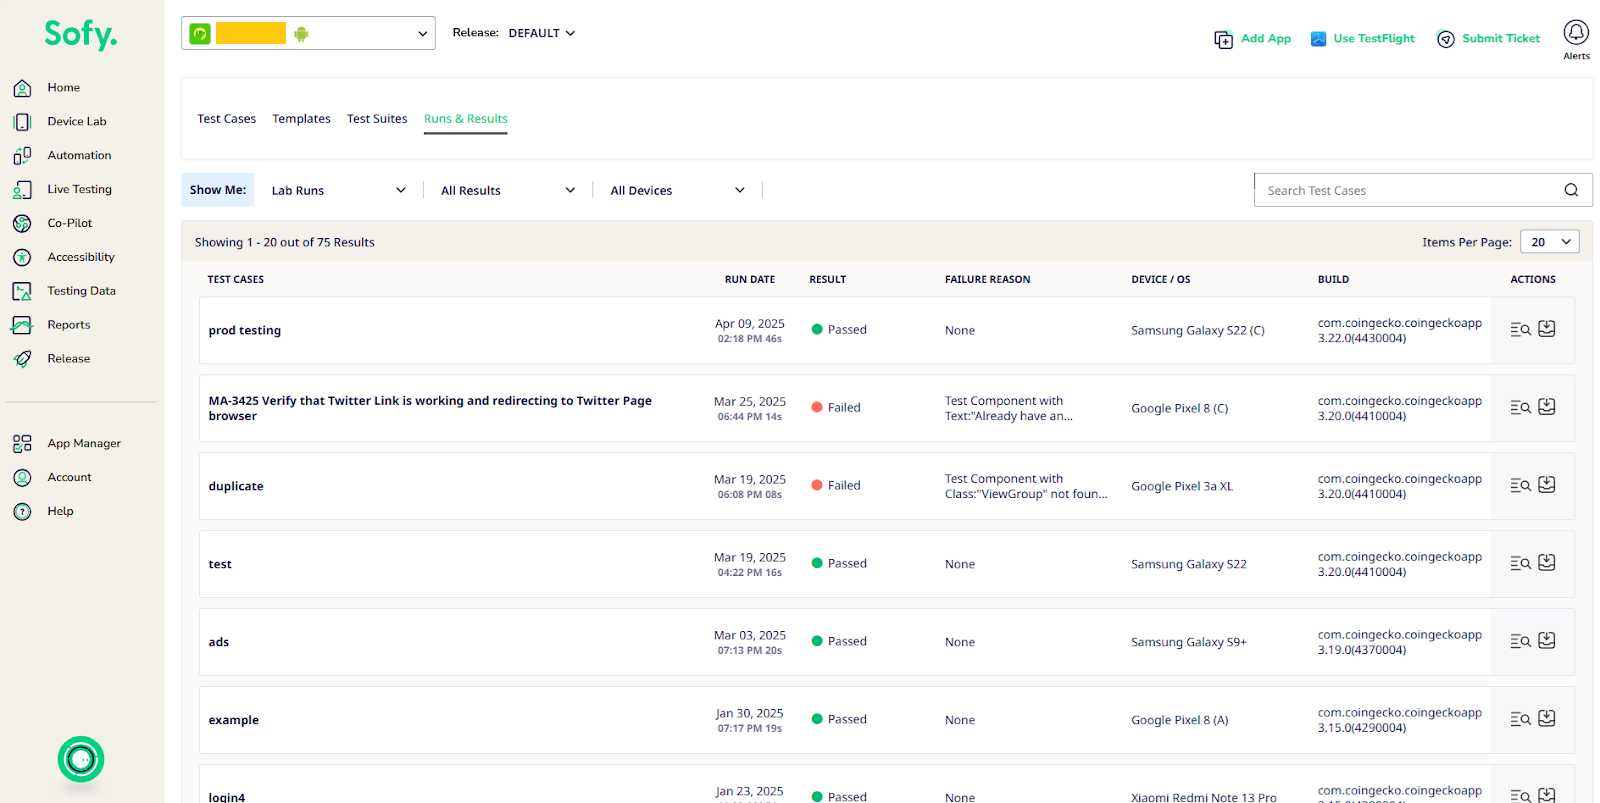Open App Manager
1600x803 pixels.
point(84,444)
